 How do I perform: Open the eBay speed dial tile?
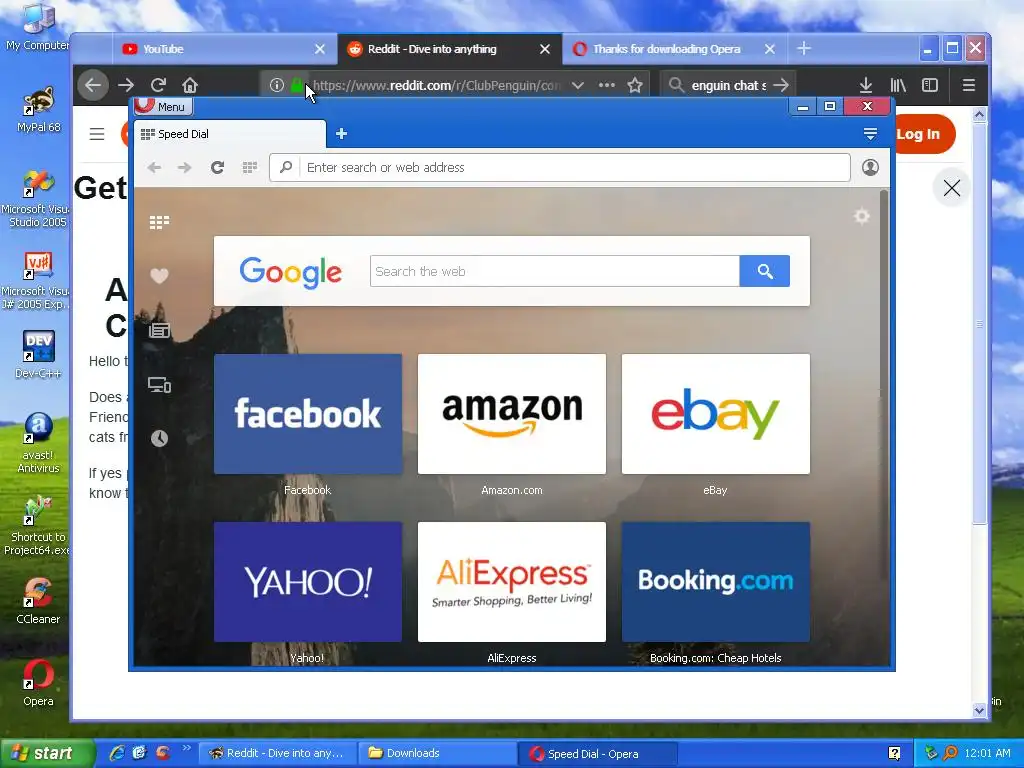pyautogui.click(x=716, y=414)
